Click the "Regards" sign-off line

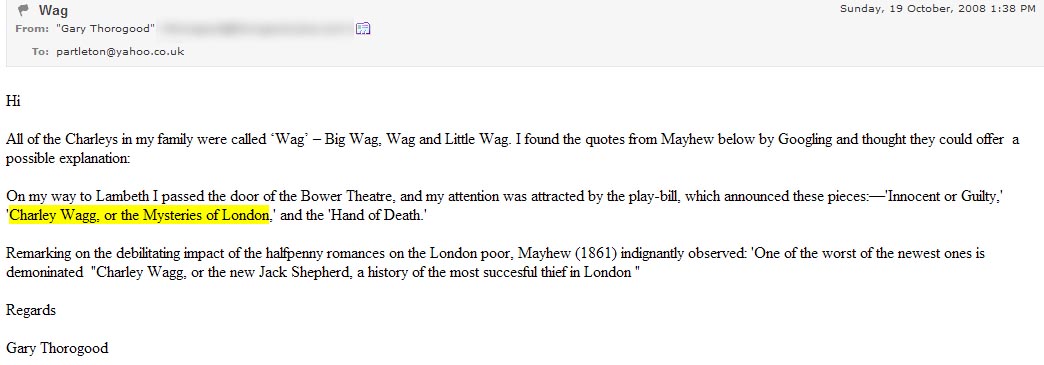tap(31, 311)
